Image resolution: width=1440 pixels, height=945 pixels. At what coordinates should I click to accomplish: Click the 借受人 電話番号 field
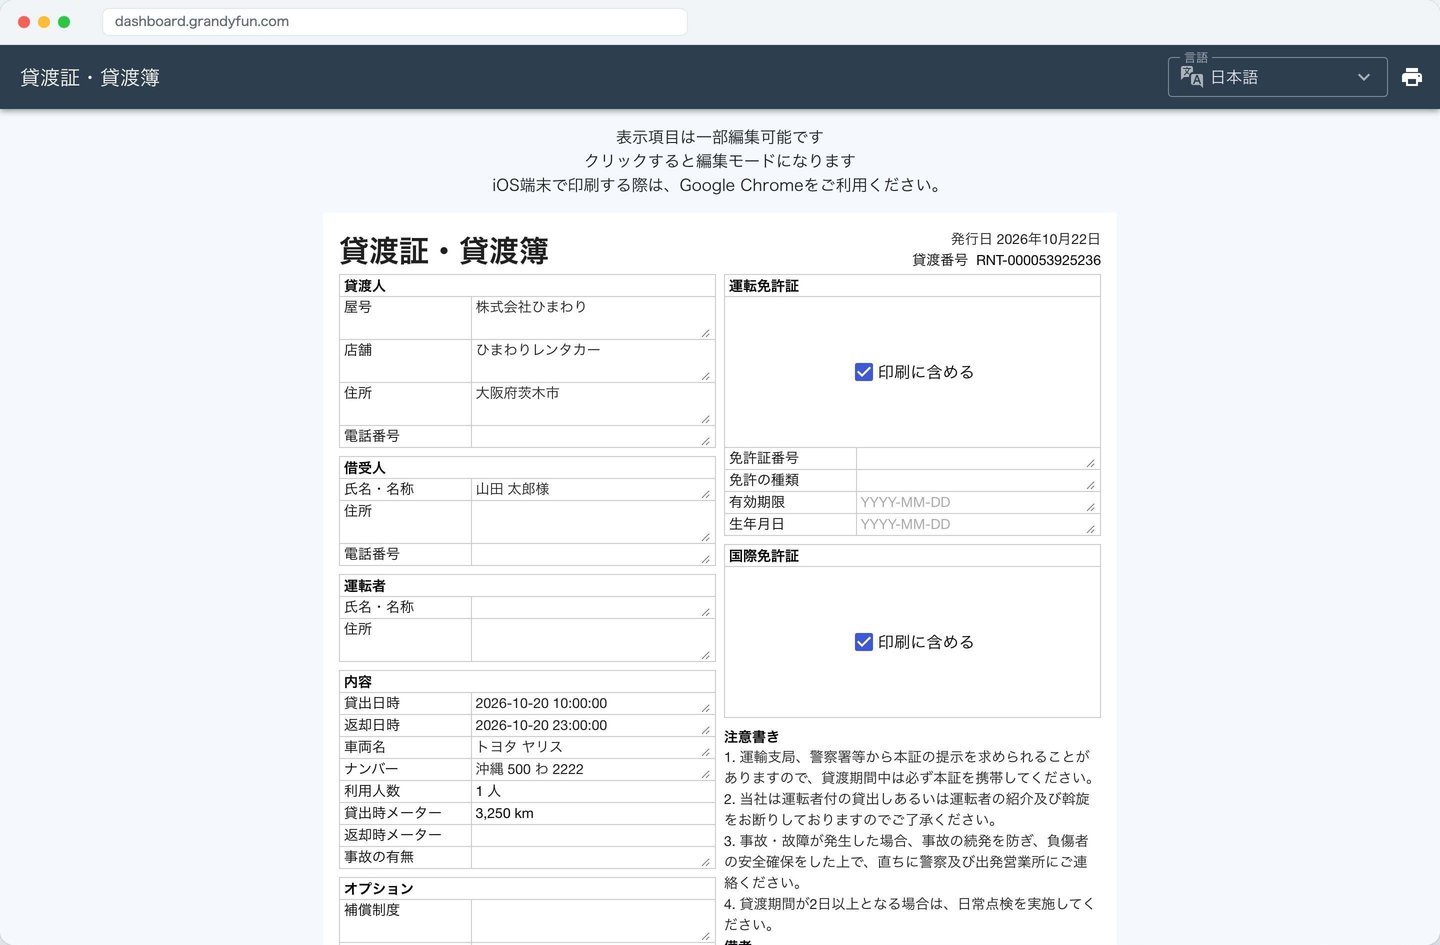[x=592, y=554]
